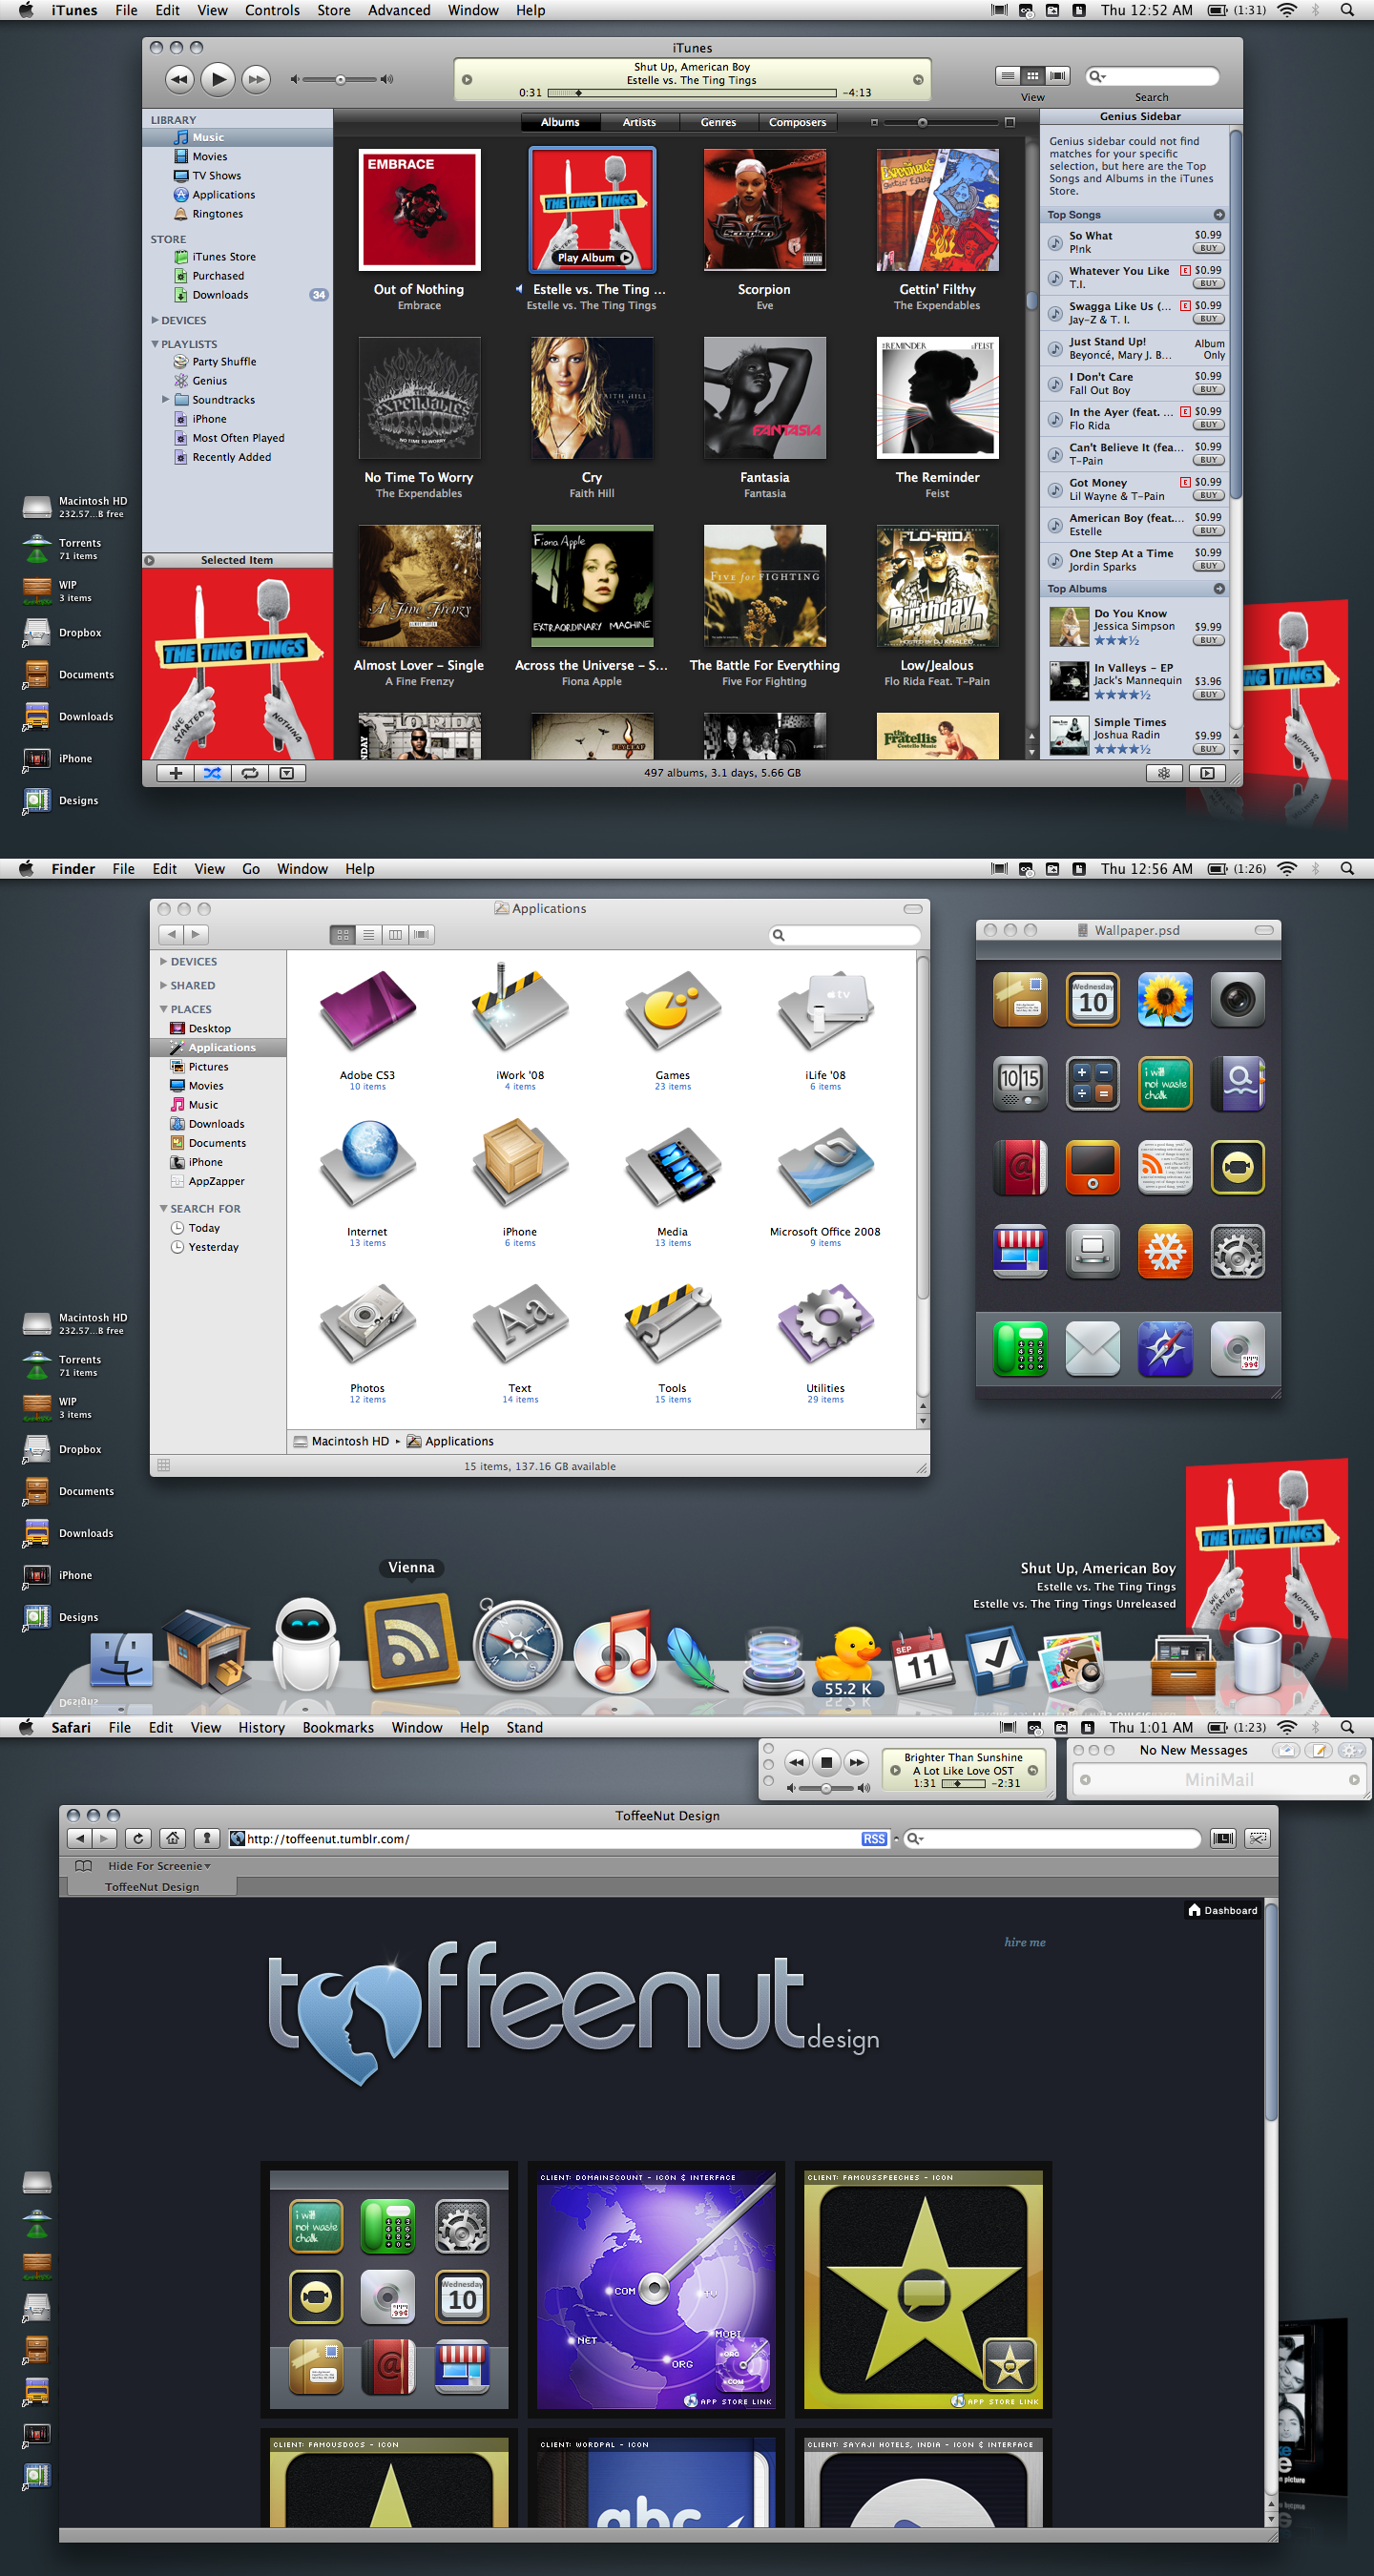Switch iTunes to cover flow view
The width and height of the screenshot is (1374, 2576).
[x=1058, y=76]
